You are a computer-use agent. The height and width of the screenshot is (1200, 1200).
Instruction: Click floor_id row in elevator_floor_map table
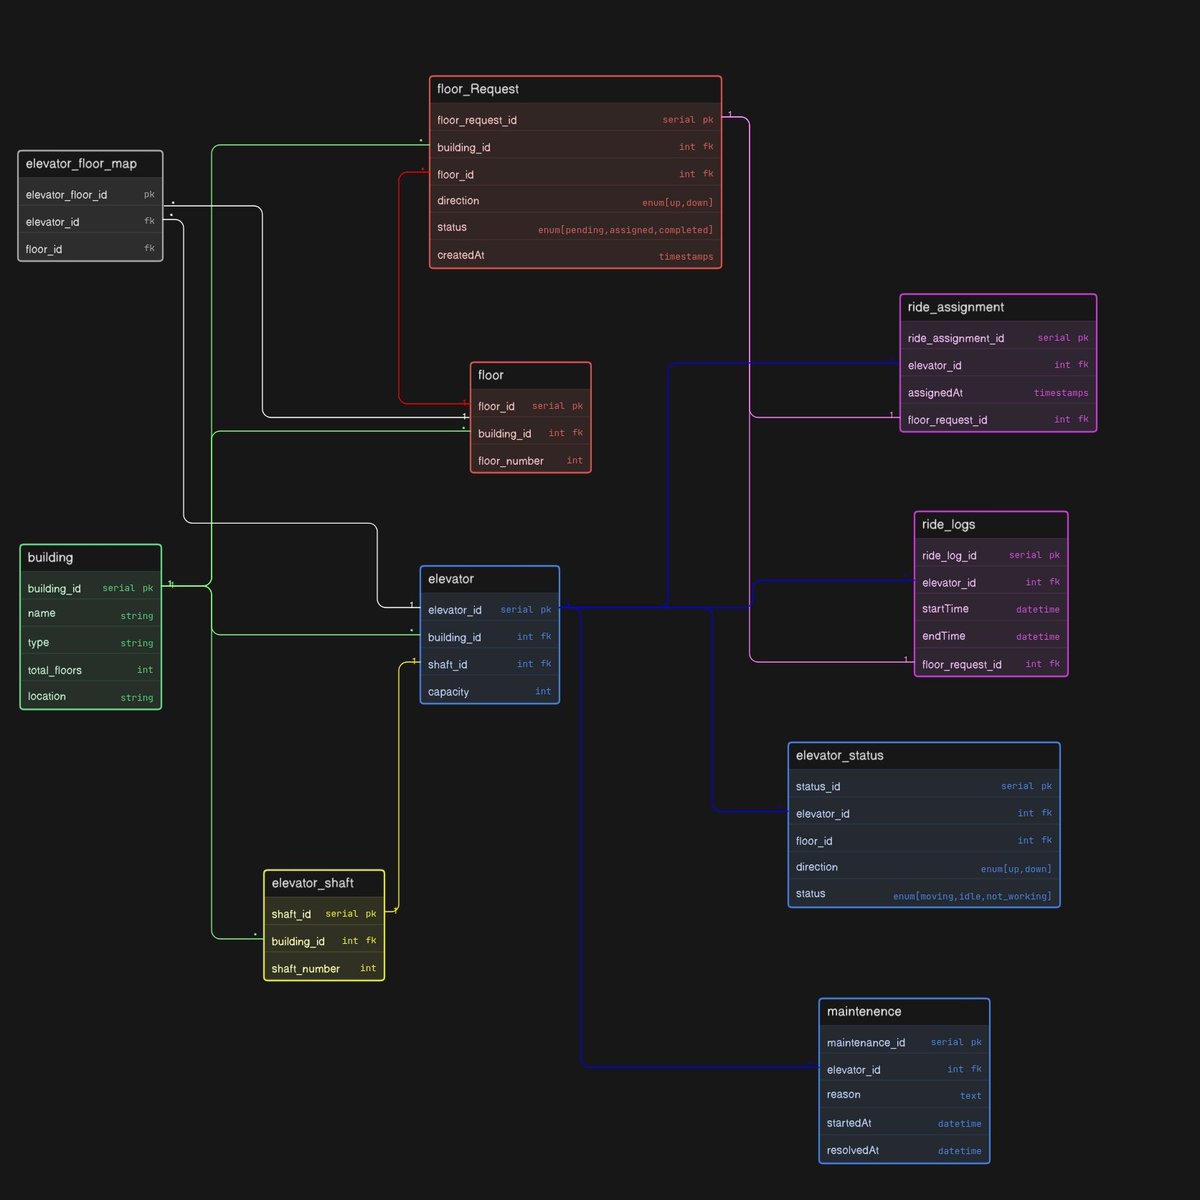90,249
